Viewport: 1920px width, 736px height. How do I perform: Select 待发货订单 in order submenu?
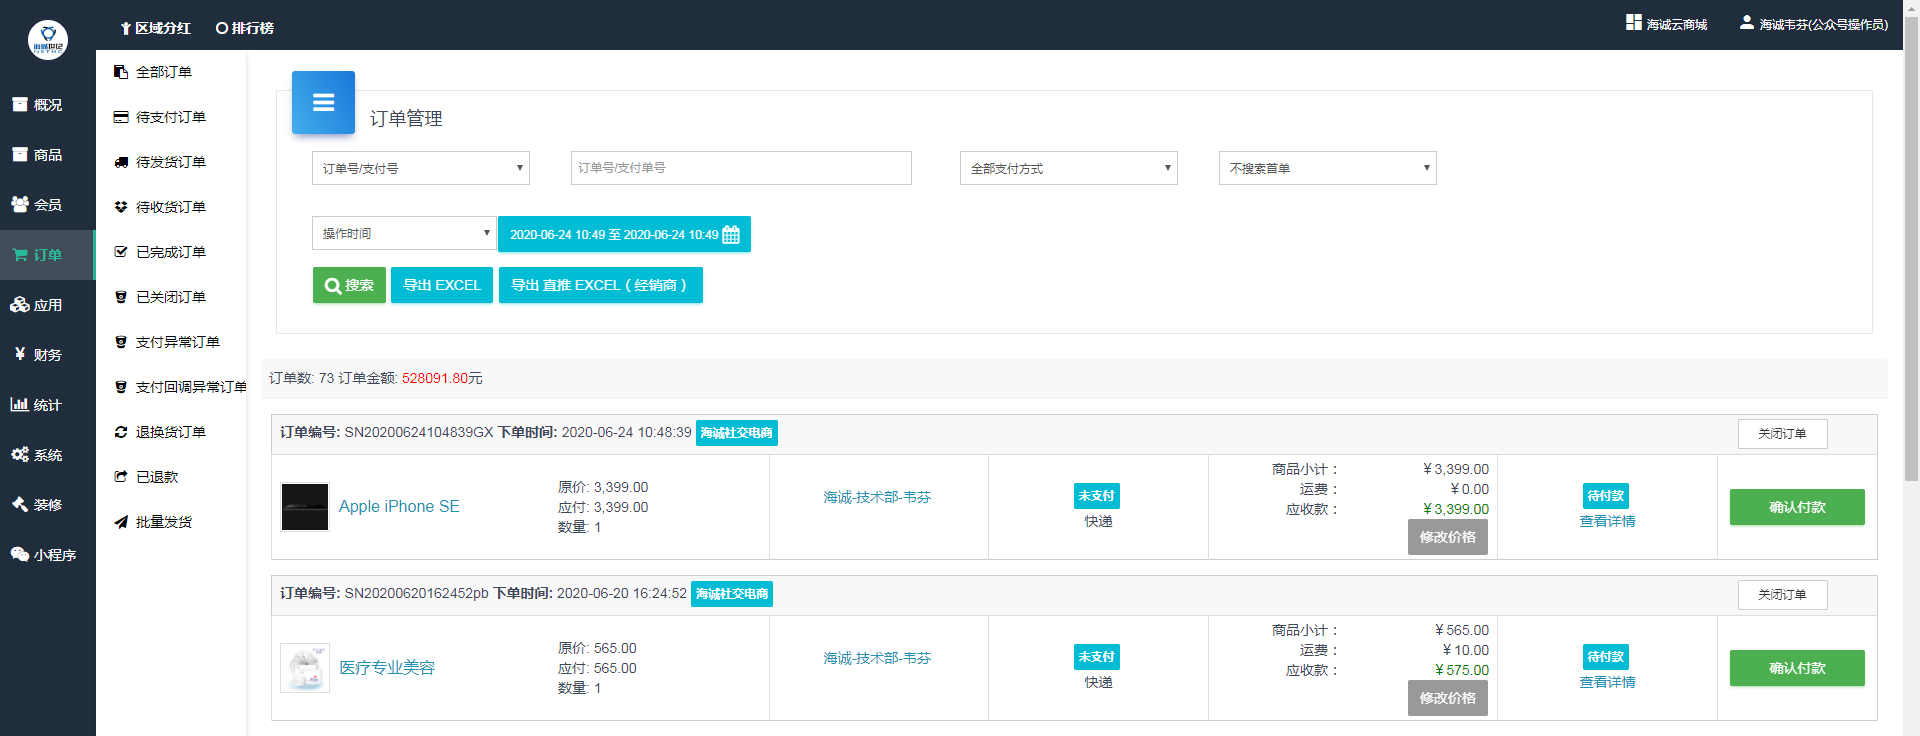point(170,162)
